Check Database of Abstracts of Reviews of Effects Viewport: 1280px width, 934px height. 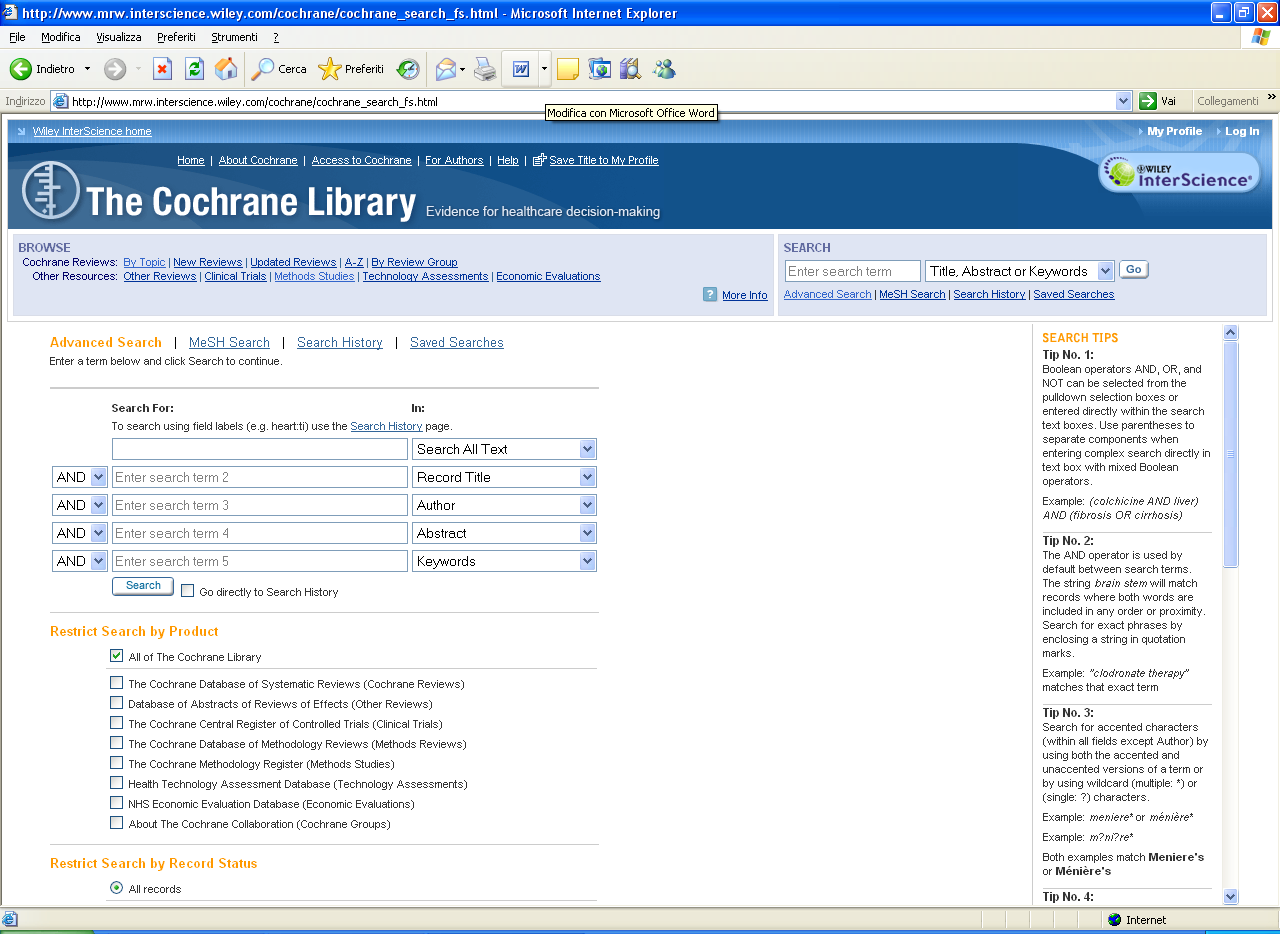pyautogui.click(x=117, y=703)
